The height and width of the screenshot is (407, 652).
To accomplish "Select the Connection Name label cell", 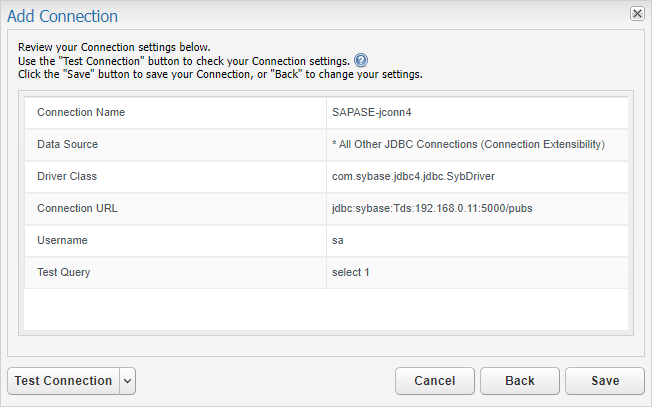I will (x=175, y=112).
